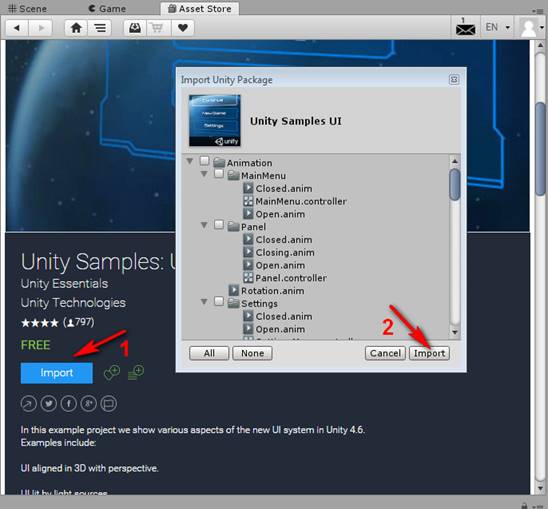The height and width of the screenshot is (509, 548).
Task: Open the Asset Store home page
Action: click(76, 28)
